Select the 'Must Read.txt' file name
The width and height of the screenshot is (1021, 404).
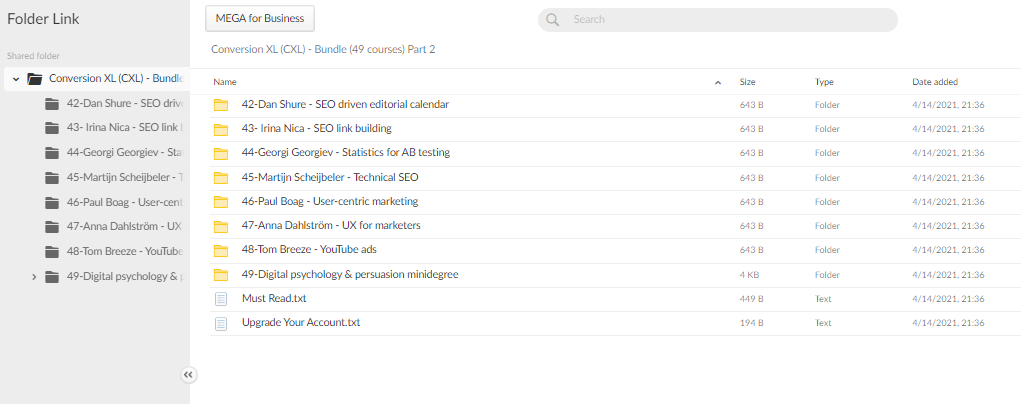(x=274, y=298)
